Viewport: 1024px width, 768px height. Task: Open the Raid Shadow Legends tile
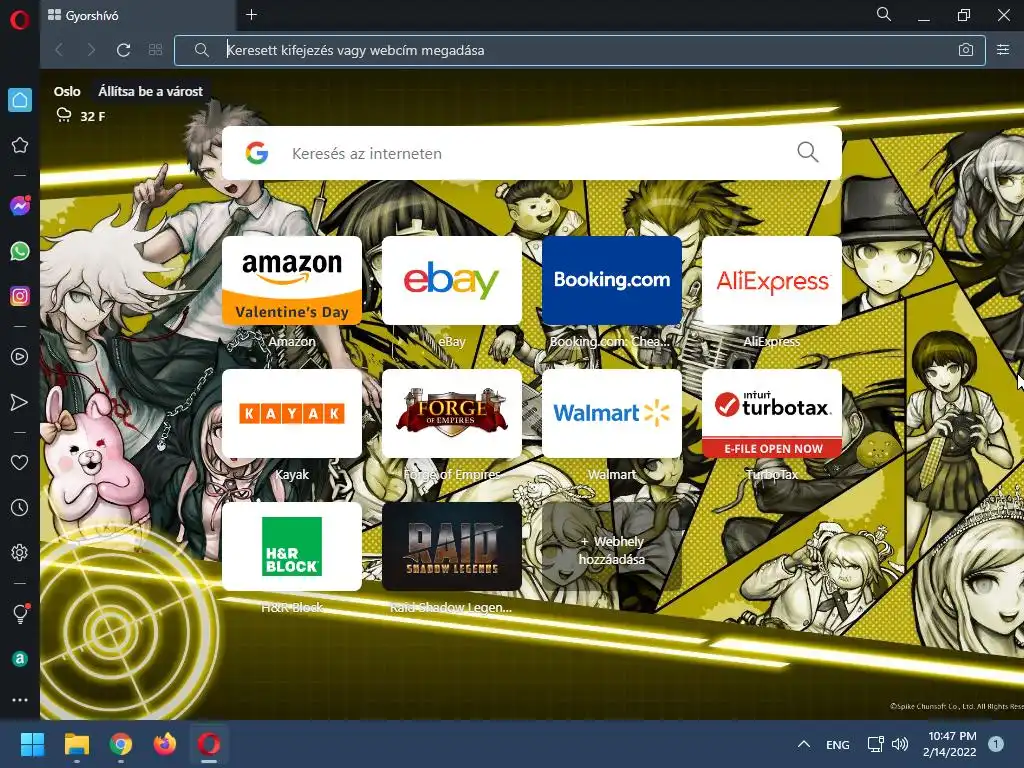(x=452, y=546)
